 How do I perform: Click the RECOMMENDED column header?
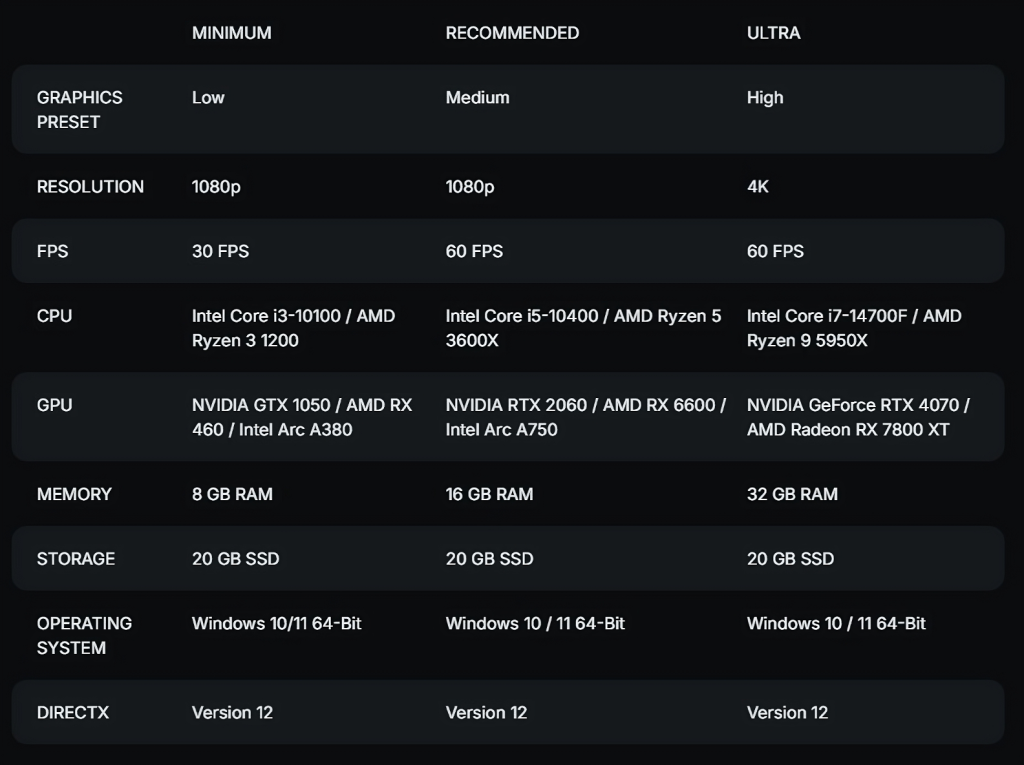coord(512,33)
